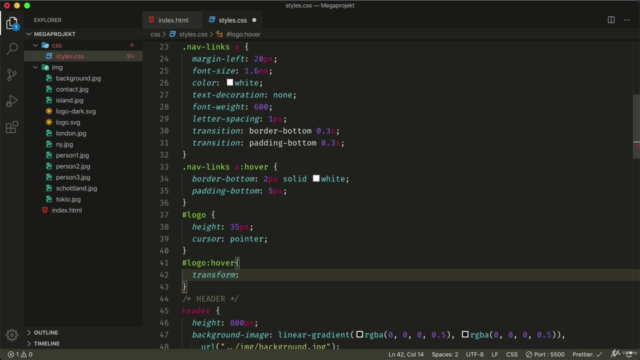640x360 pixels.
Task: Click the EXPLORER panel title
Action: (47, 20)
